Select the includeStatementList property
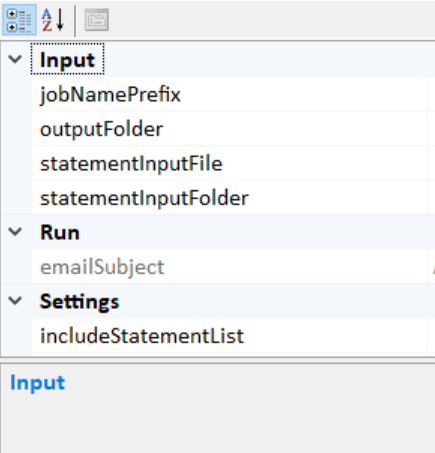Screen dimensions: 435x453 pyautogui.click(x=229, y=336)
